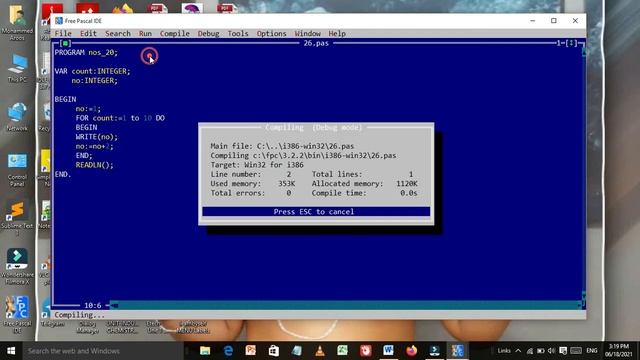Open Microsoft Word from the taskbar
640x360 pixels.
click(x=389, y=351)
